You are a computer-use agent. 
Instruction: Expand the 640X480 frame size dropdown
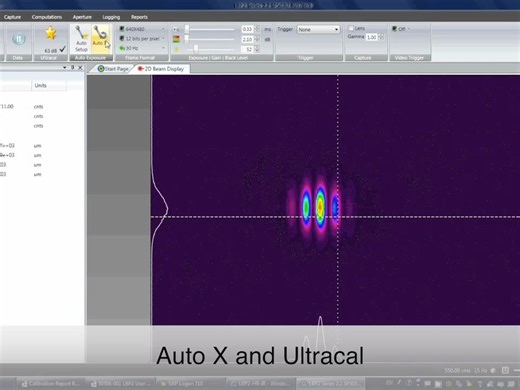click(163, 29)
